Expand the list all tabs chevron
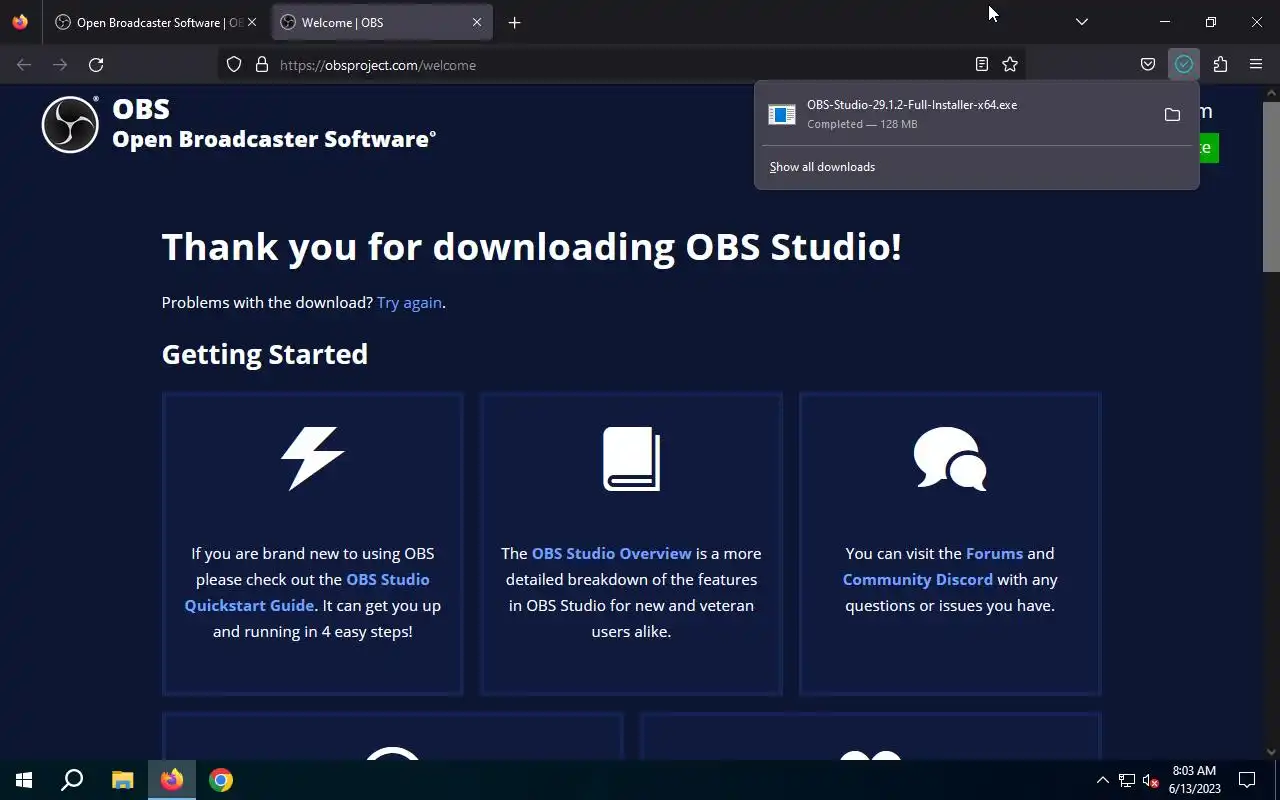The height and width of the screenshot is (800, 1280). point(1081,22)
